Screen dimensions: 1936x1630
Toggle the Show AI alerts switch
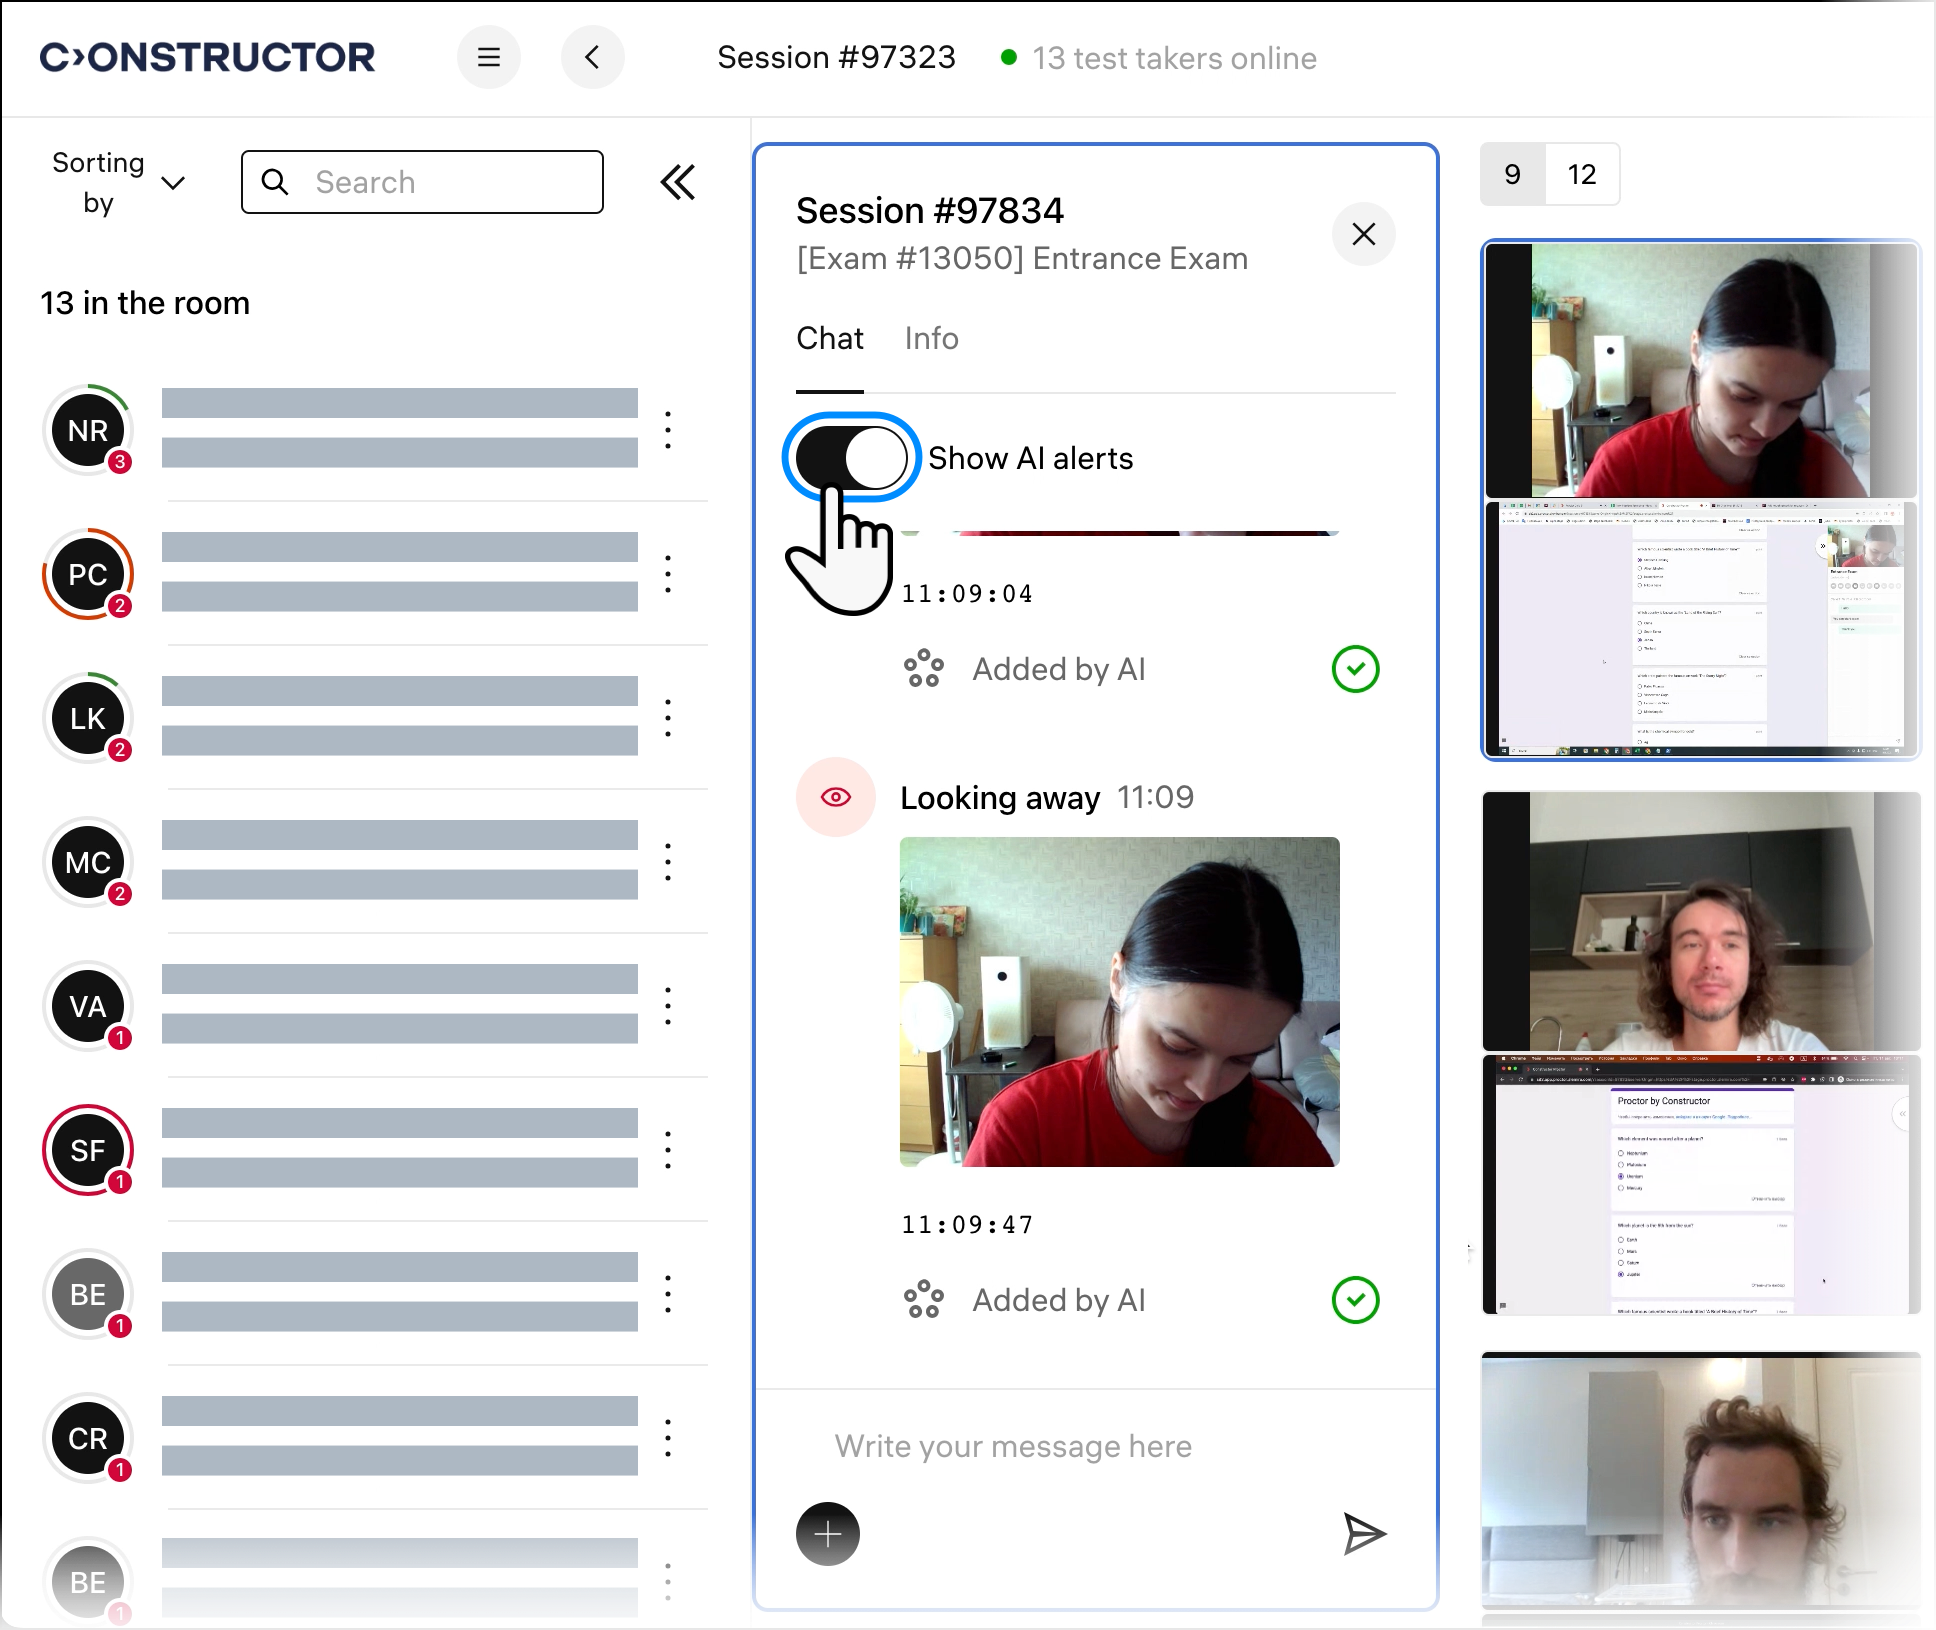(851, 458)
